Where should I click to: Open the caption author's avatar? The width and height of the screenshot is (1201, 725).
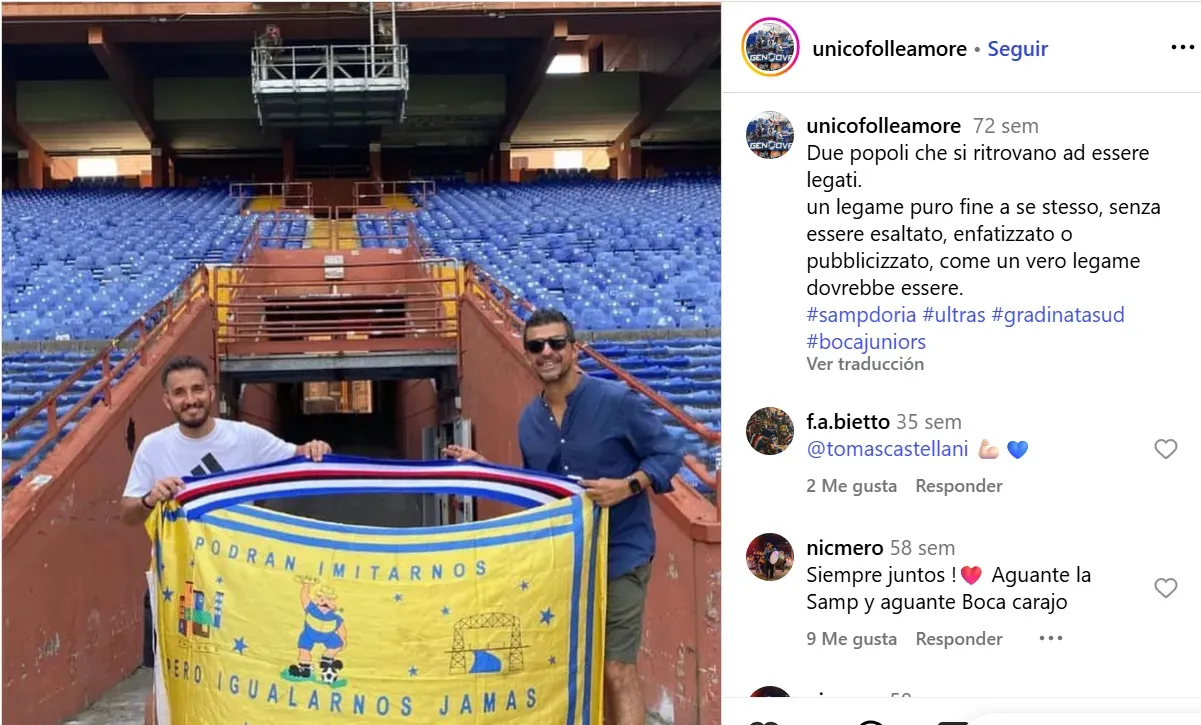(x=770, y=135)
